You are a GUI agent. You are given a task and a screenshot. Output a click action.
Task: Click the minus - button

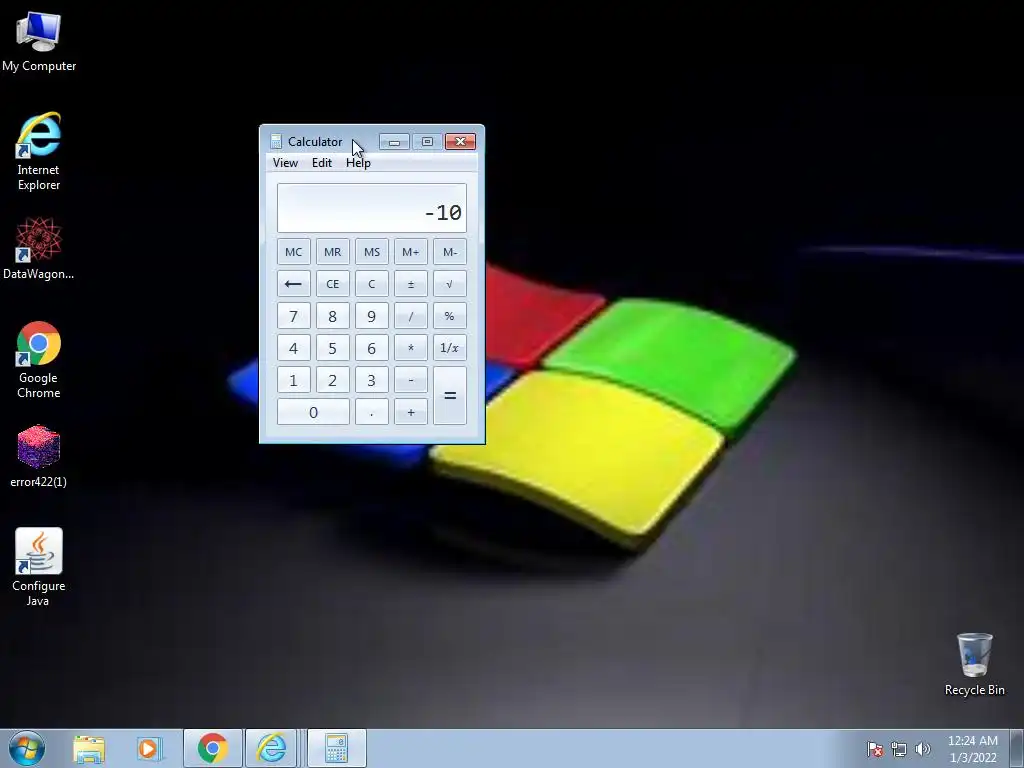pos(411,380)
